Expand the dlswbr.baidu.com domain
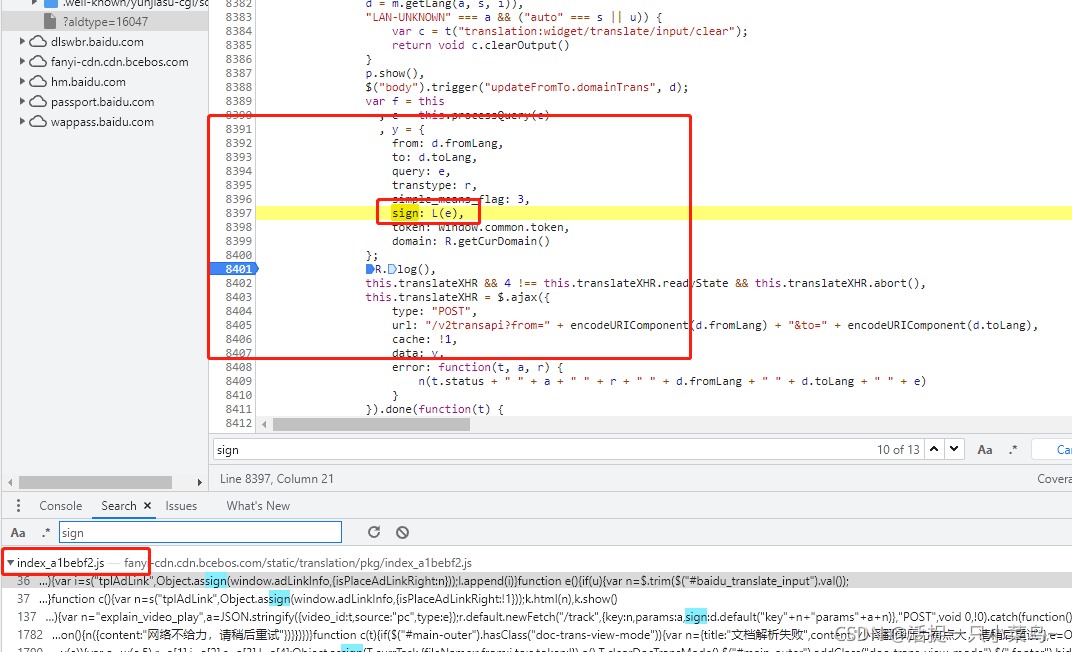This screenshot has height=652, width=1072. (24, 42)
